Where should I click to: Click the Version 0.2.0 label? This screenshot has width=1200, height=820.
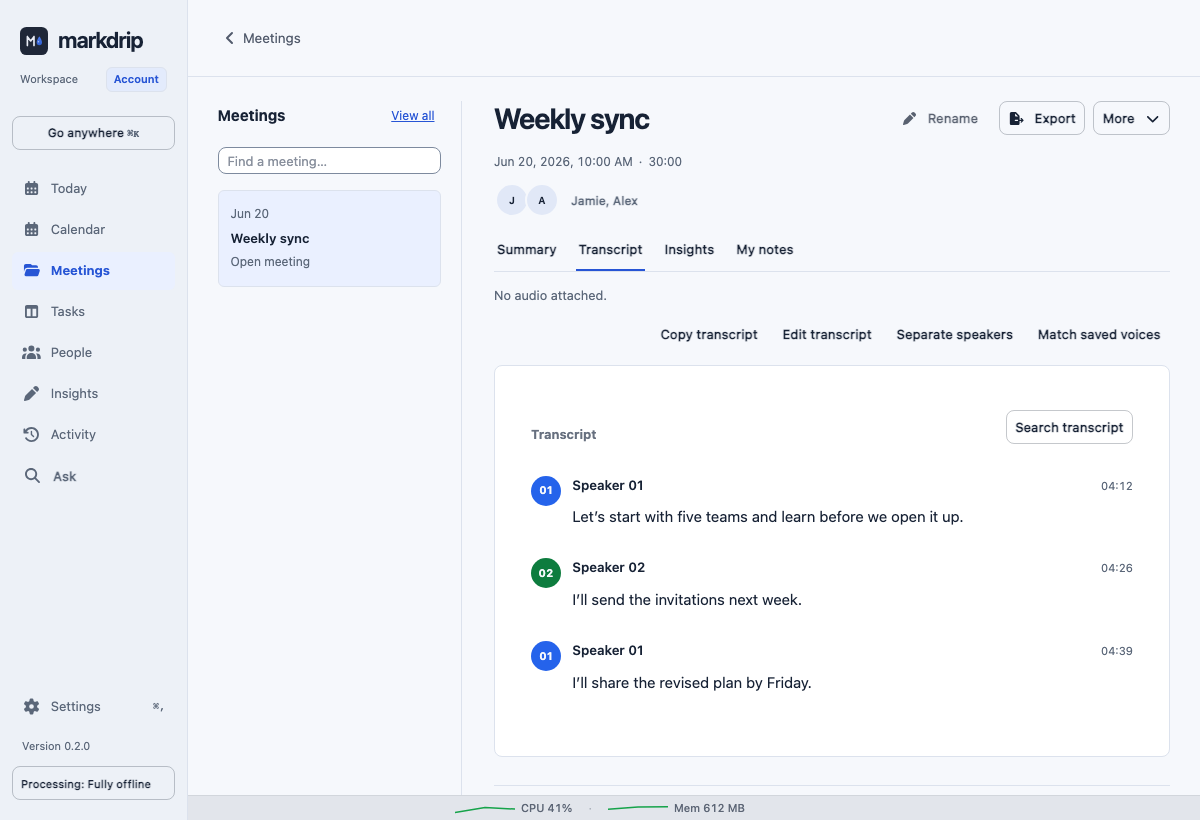tap(56, 746)
